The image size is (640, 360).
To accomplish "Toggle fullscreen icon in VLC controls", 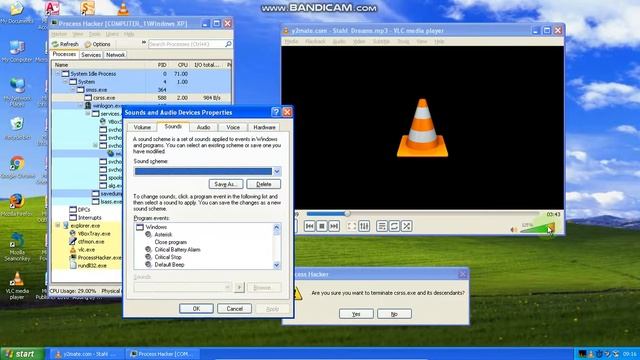I will coord(351,226).
